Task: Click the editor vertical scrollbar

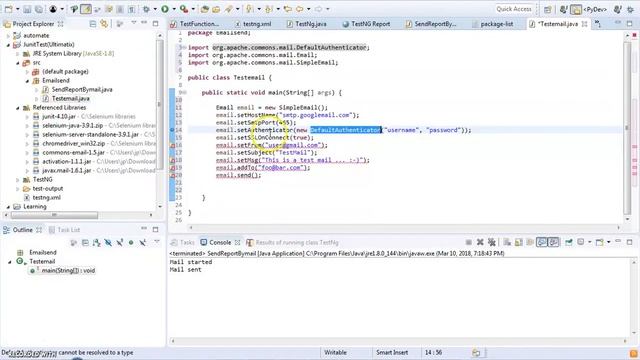Action: pos(627,128)
